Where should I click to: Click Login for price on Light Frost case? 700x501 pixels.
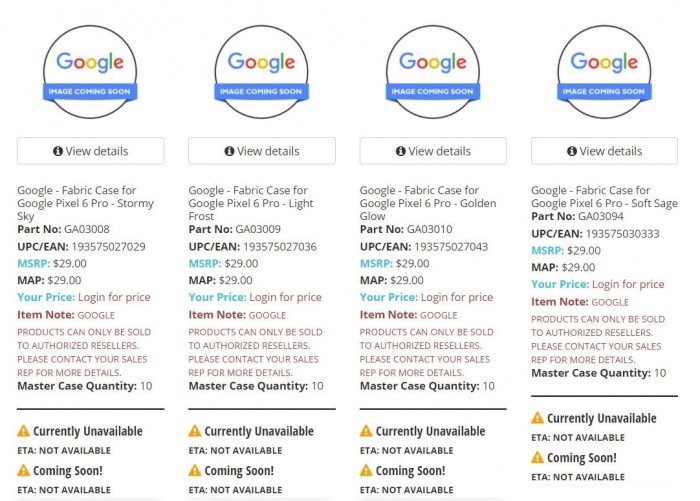click(285, 297)
